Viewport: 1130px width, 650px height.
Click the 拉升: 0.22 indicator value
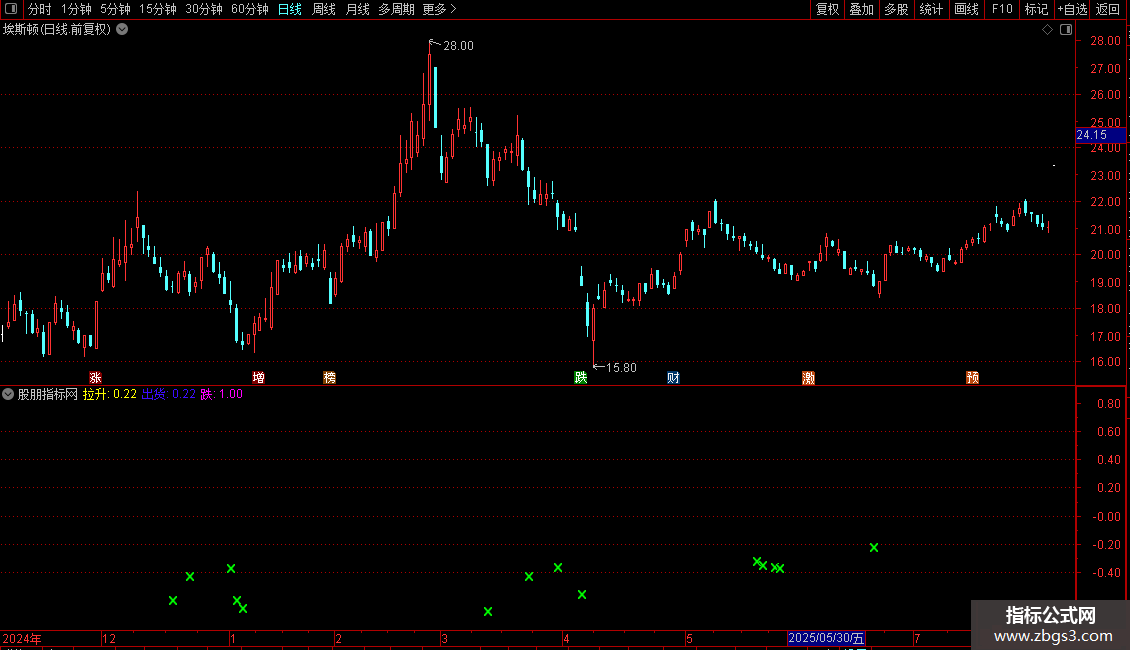point(110,394)
